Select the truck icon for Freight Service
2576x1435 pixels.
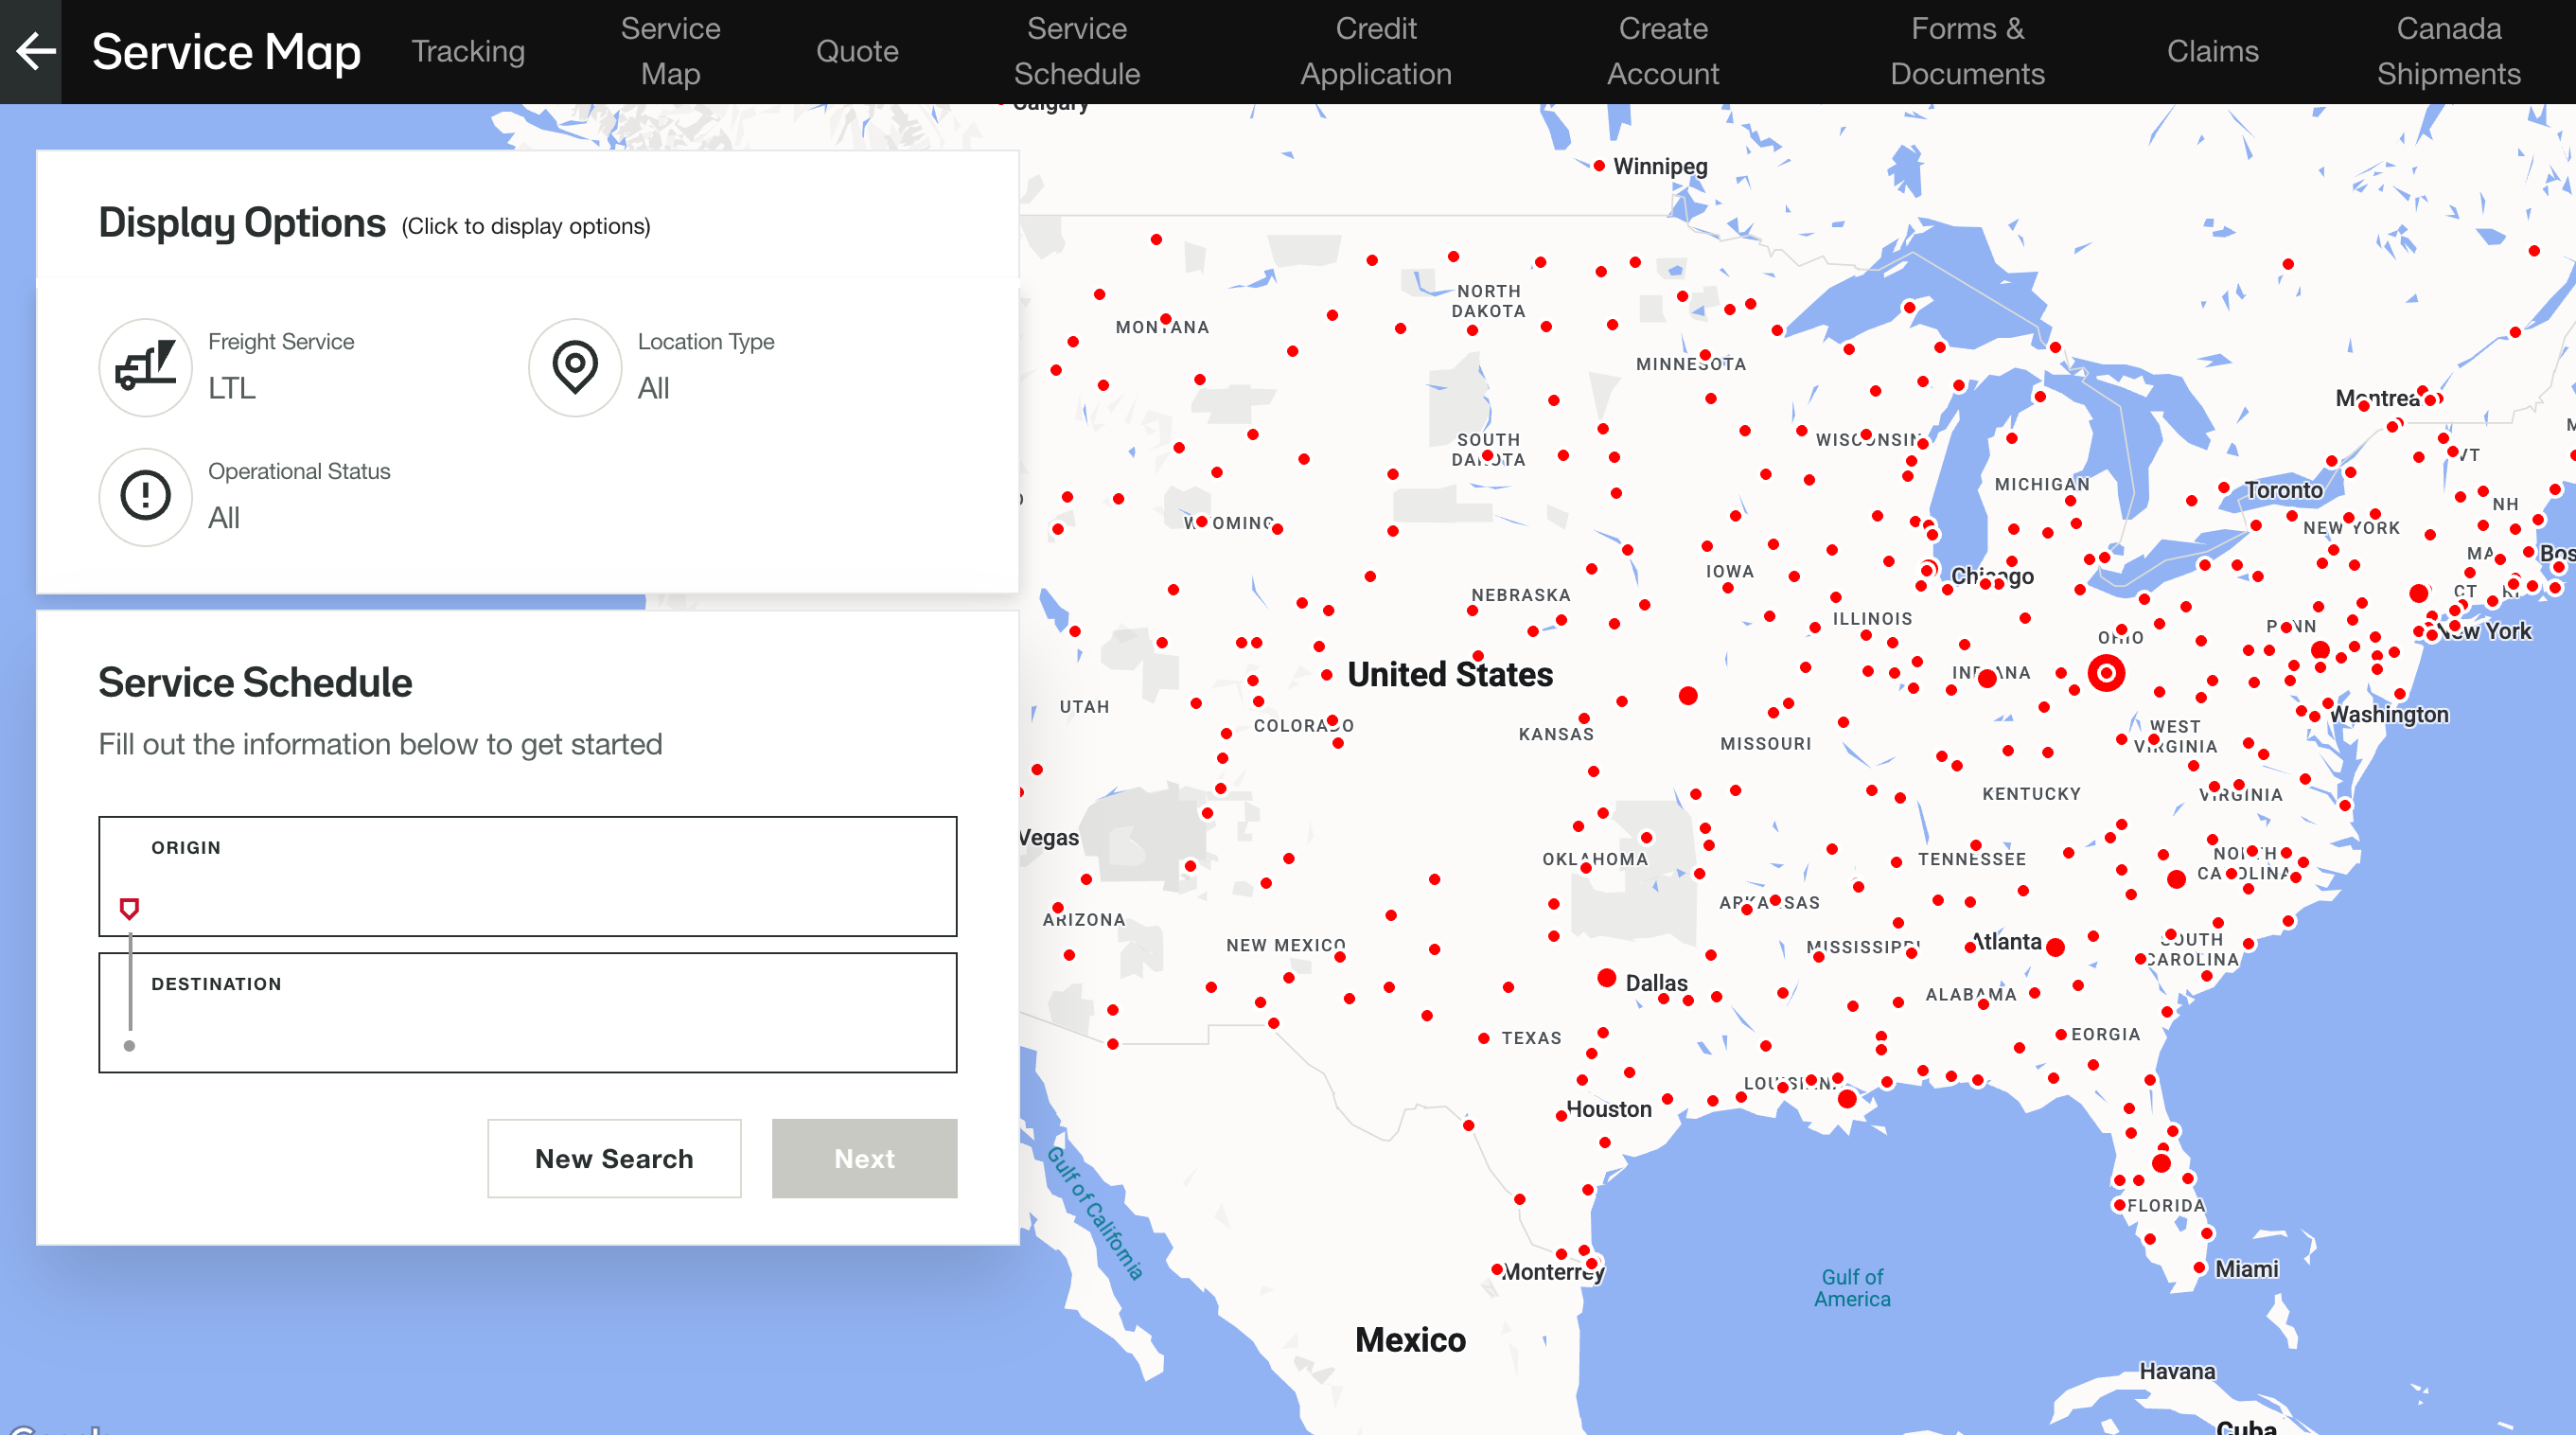pos(145,368)
